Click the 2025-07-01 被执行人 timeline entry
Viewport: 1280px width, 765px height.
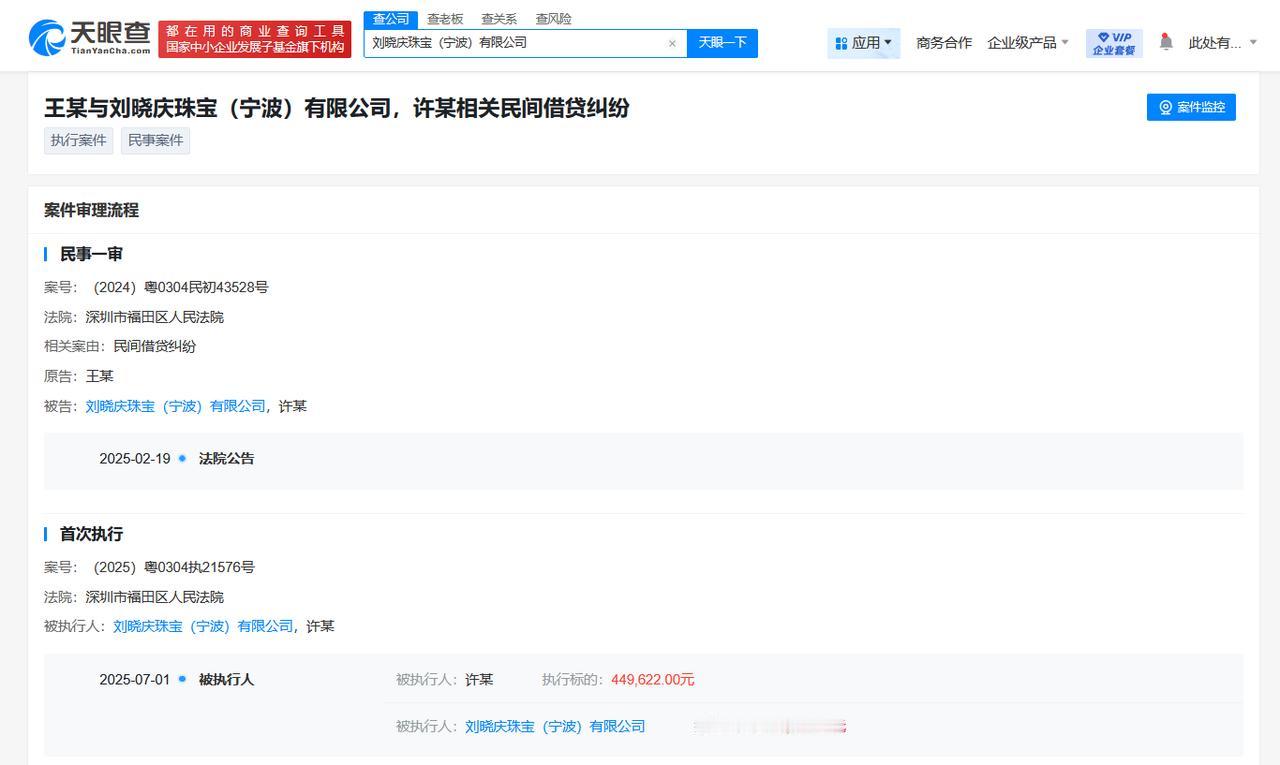coord(176,679)
